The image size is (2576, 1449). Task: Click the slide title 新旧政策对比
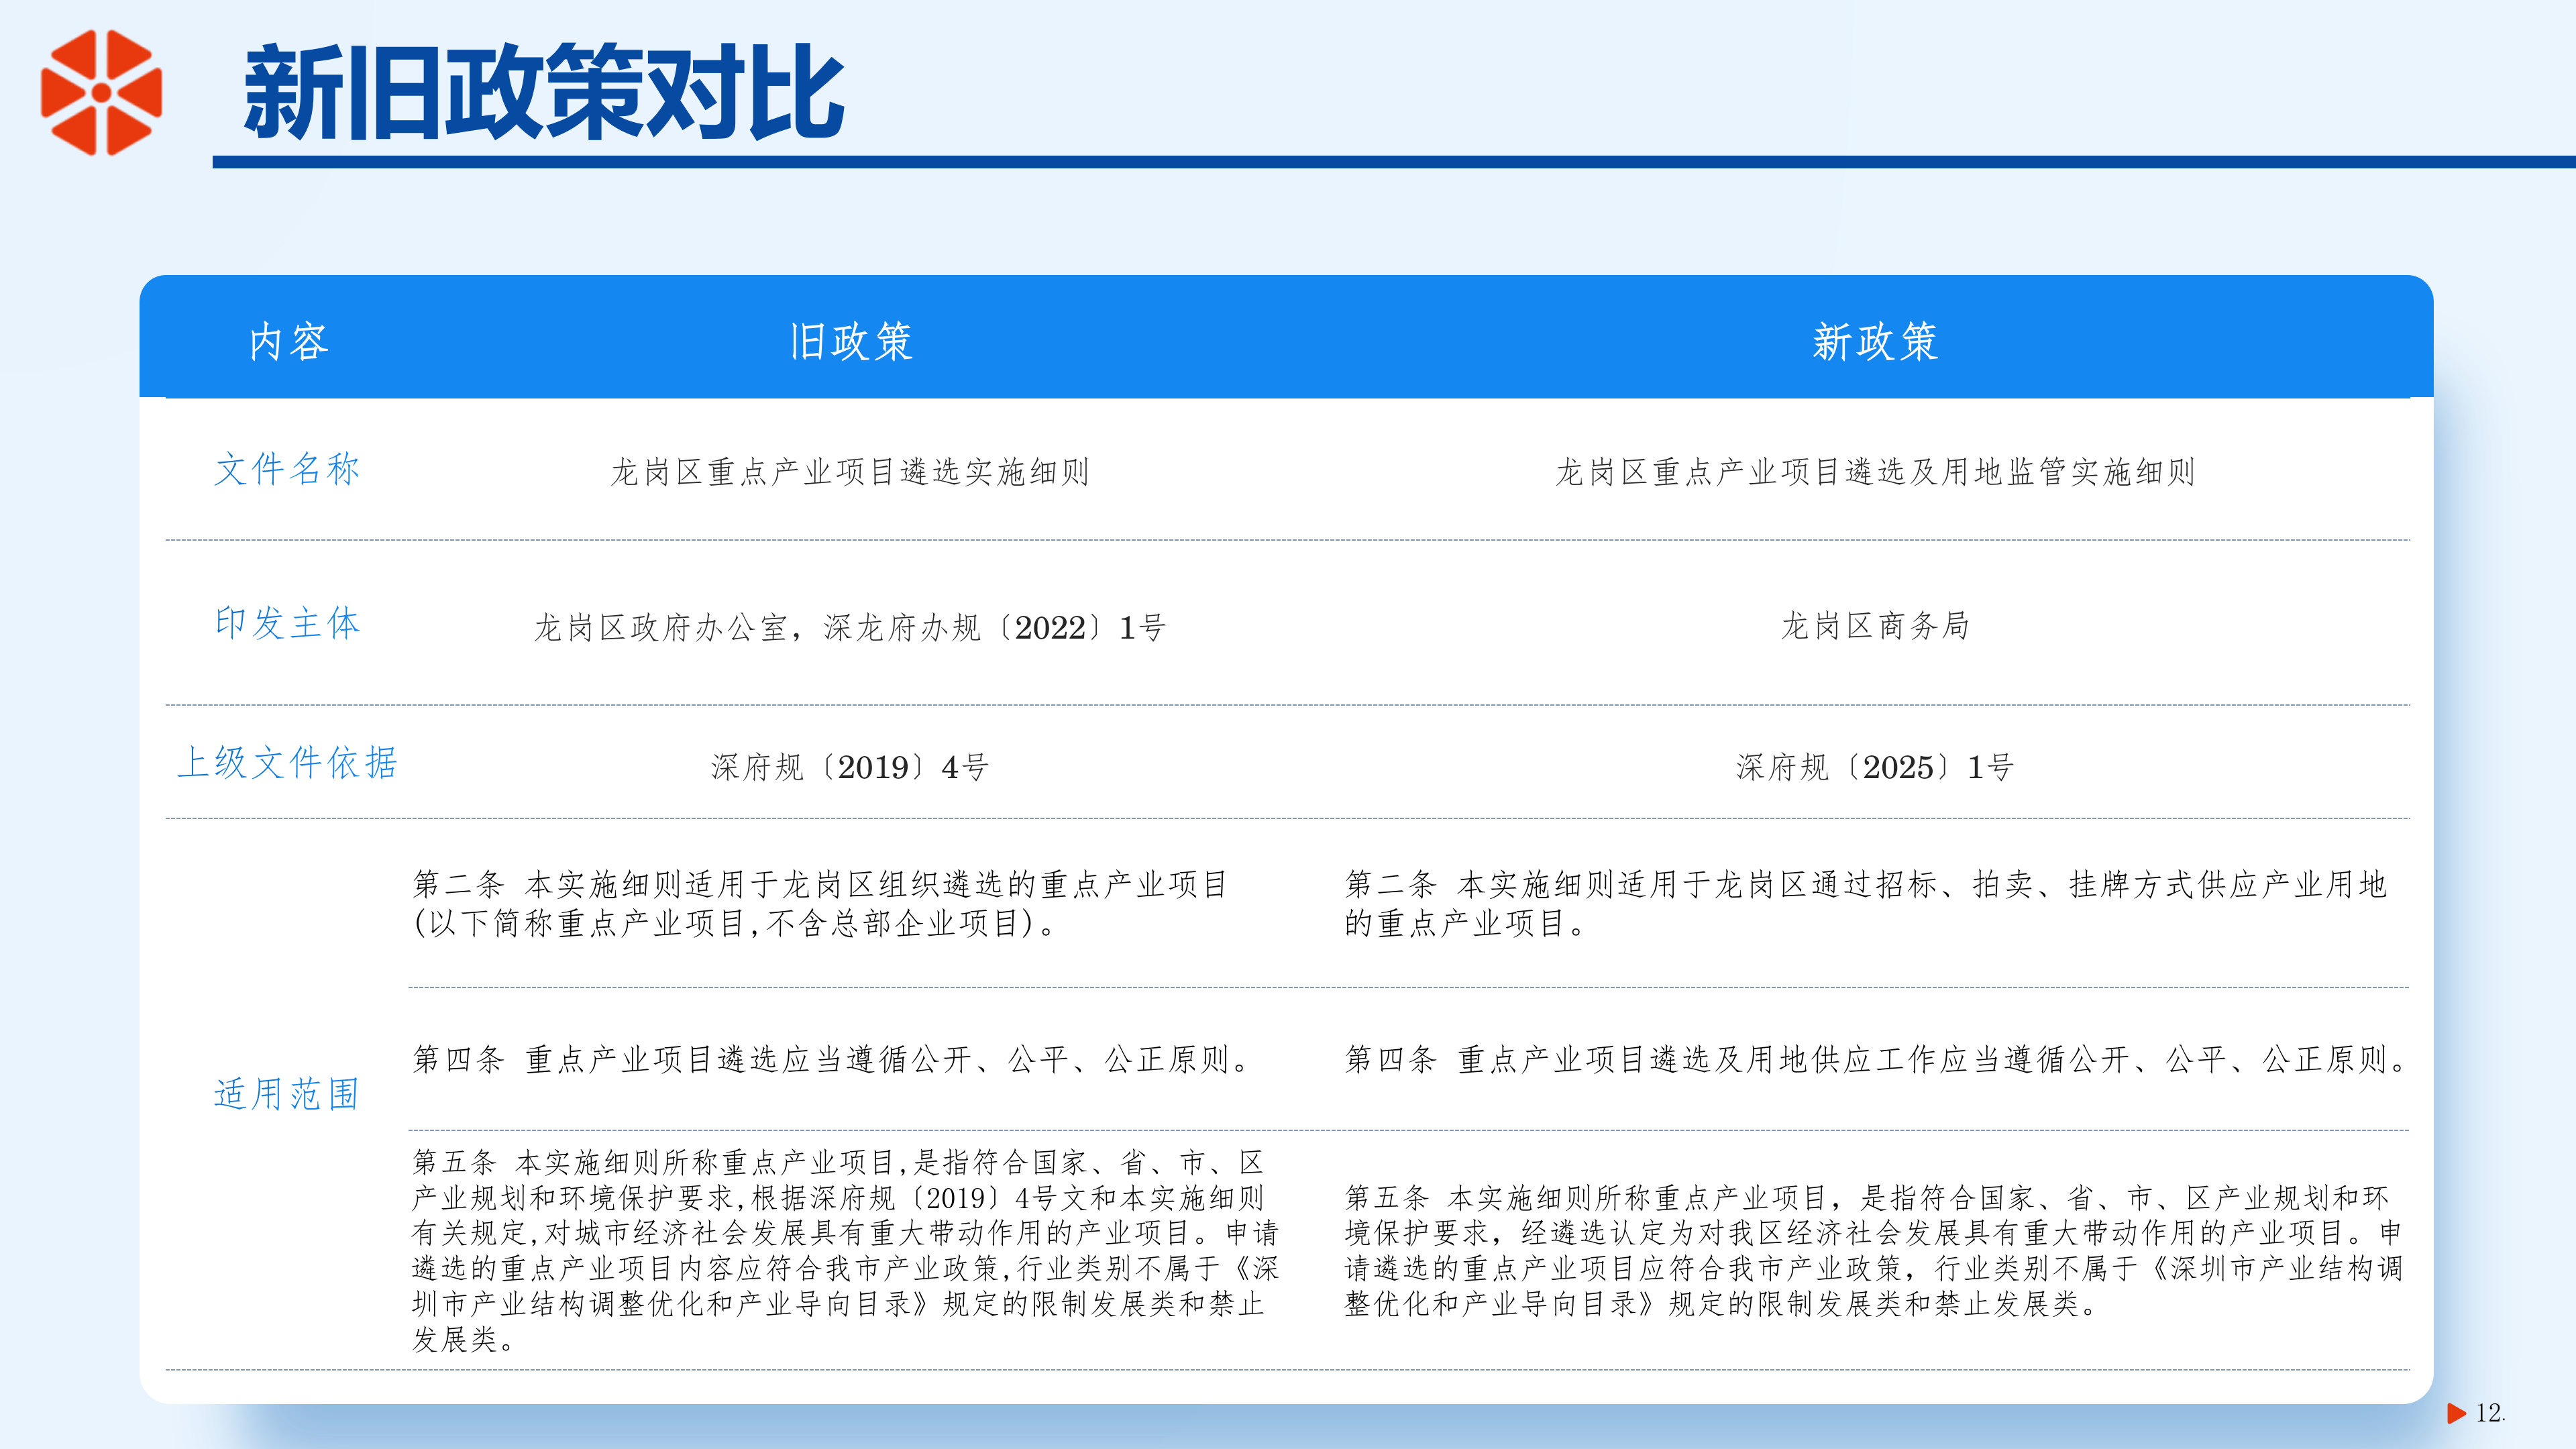pos(544,92)
